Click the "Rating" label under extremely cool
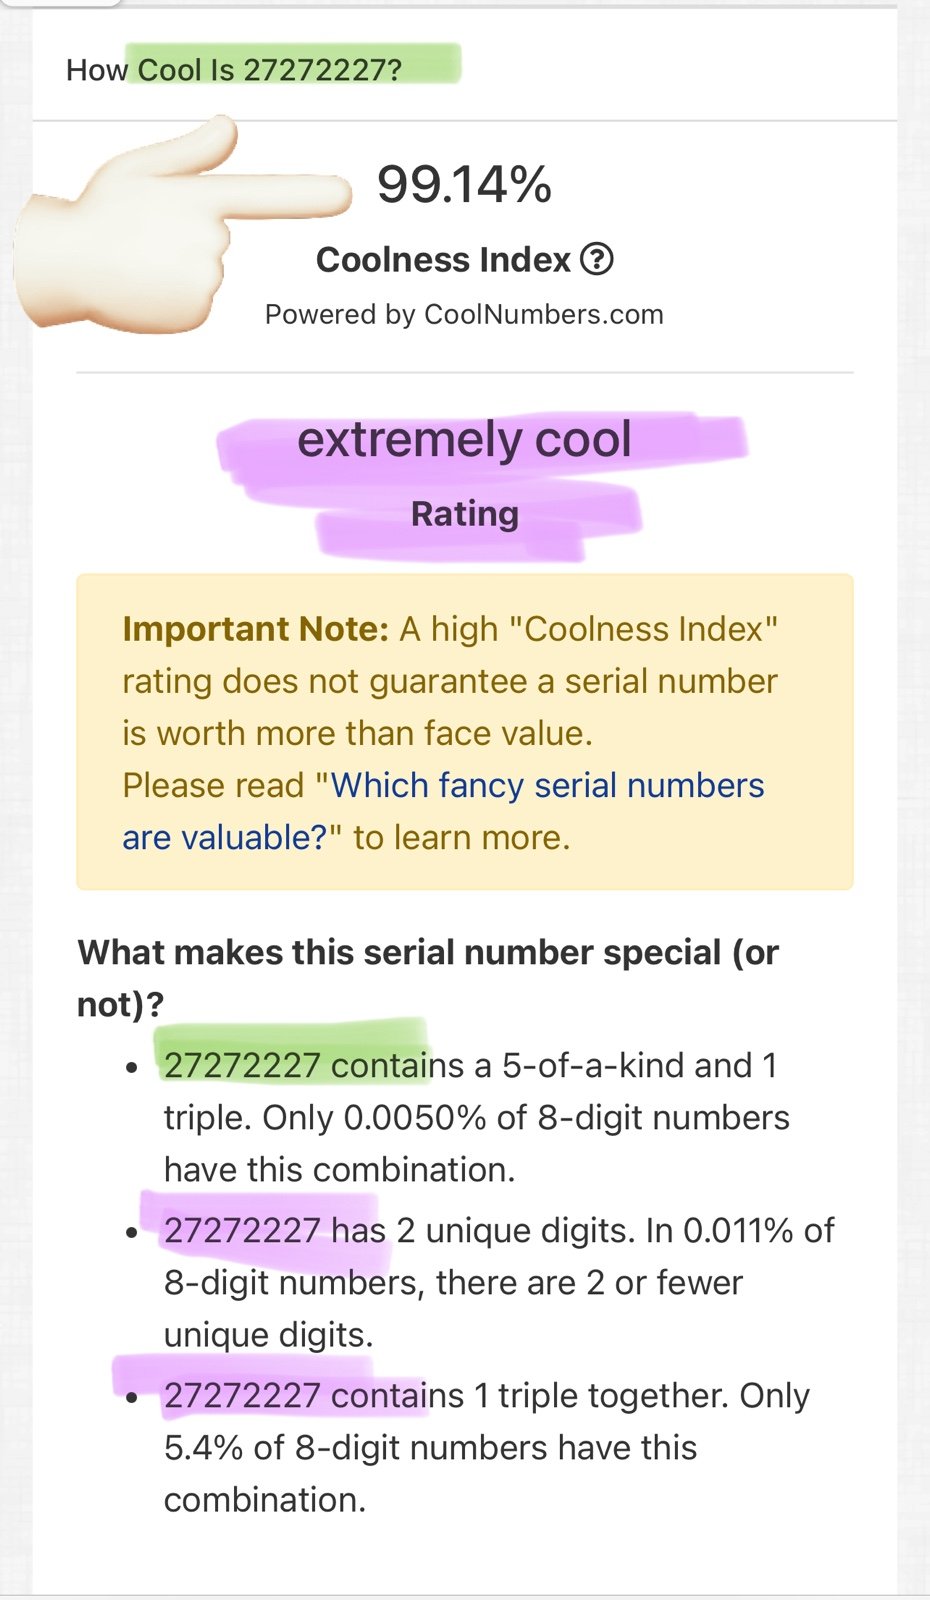 465,514
